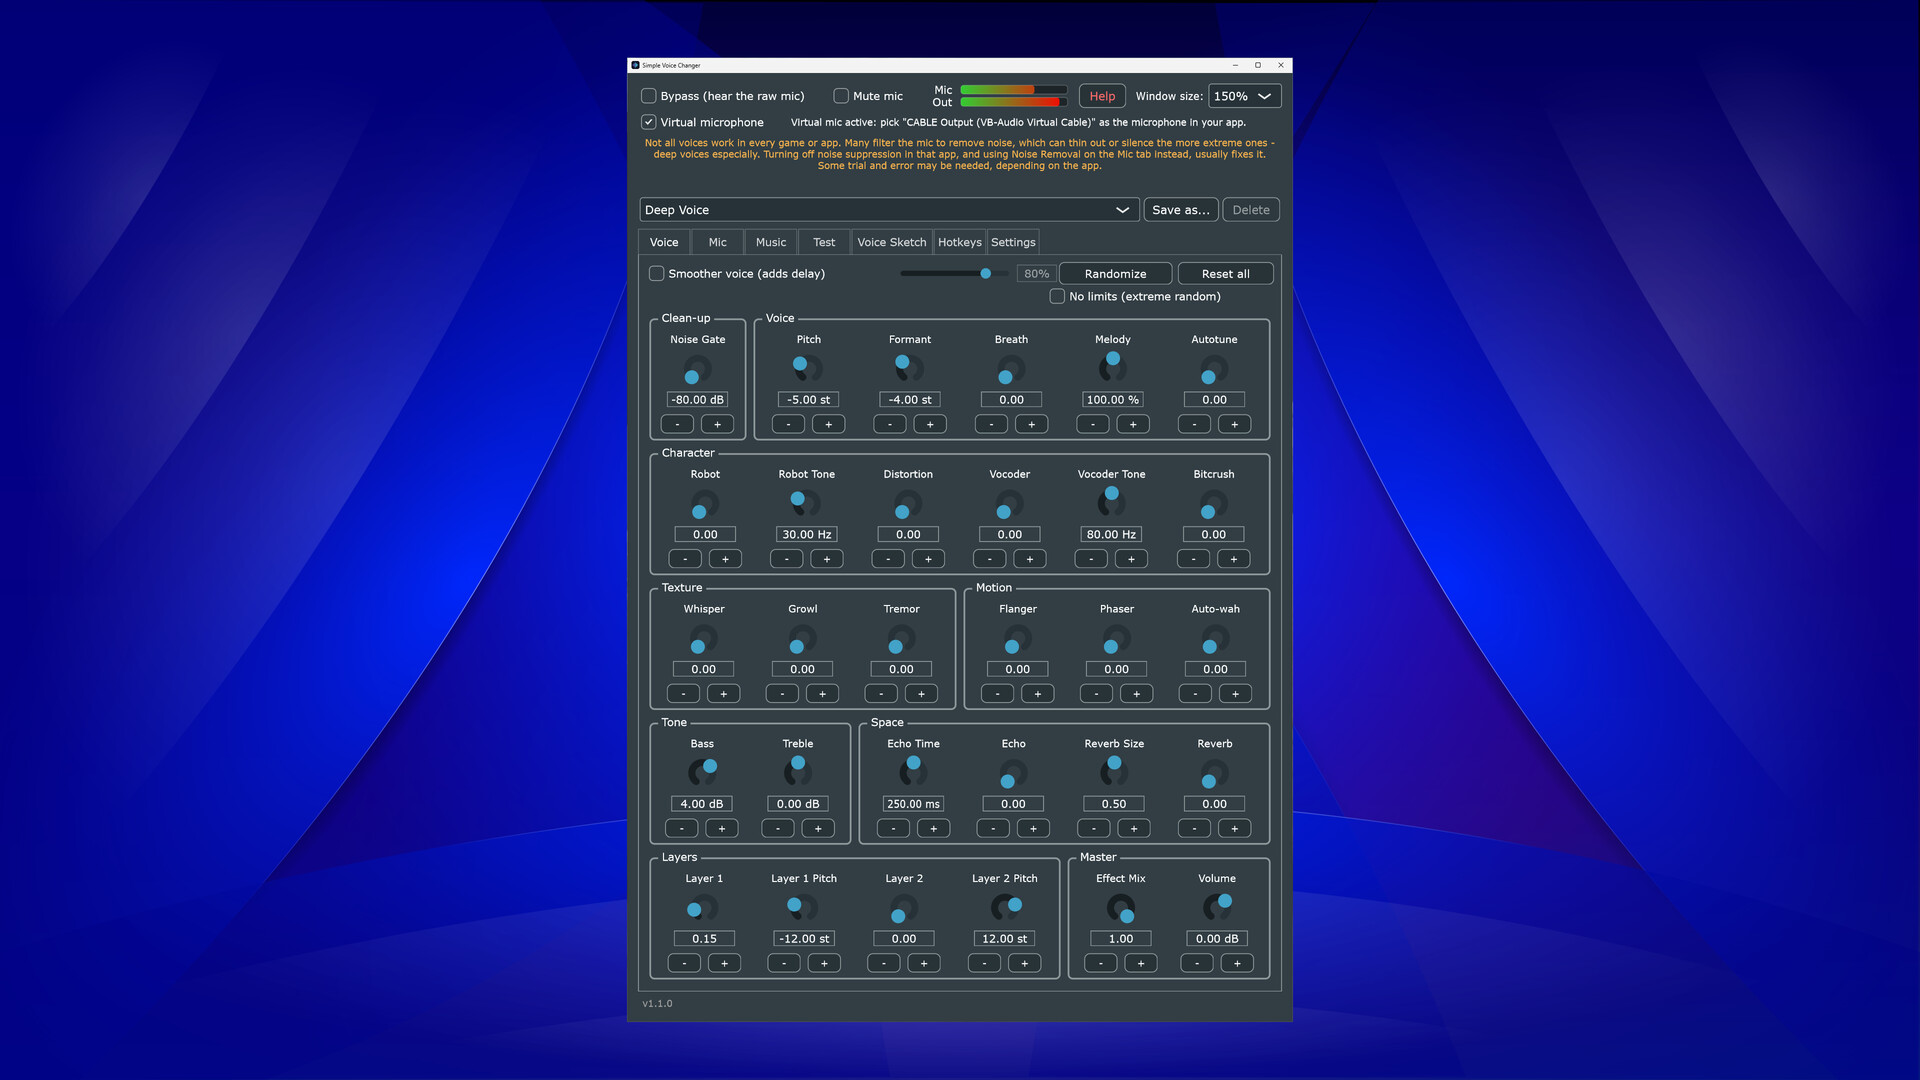Viewport: 1920px width, 1080px height.
Task: Click the Effect Mix knob
Action: (x=1120, y=908)
